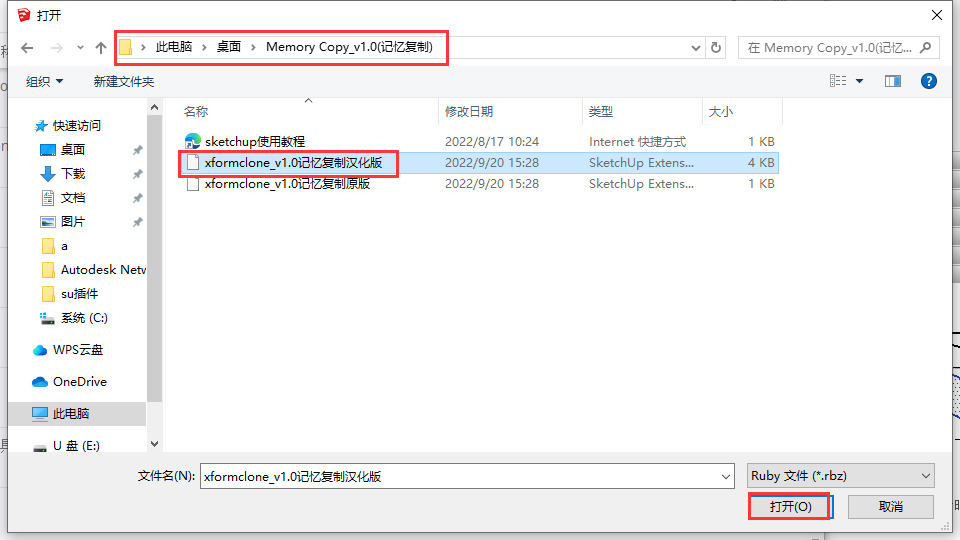Click the 4 KB size cell
Image resolution: width=960 pixels, height=540 pixels.
click(761, 163)
